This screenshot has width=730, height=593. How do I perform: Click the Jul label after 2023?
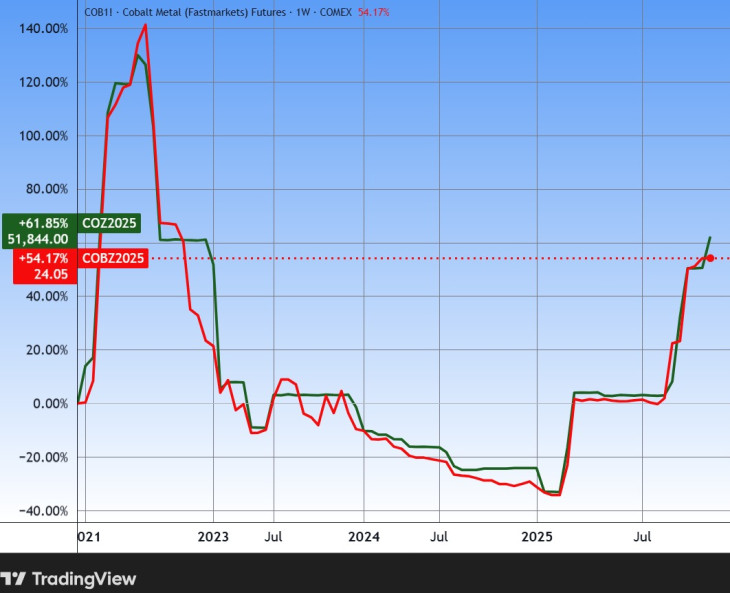pos(274,537)
